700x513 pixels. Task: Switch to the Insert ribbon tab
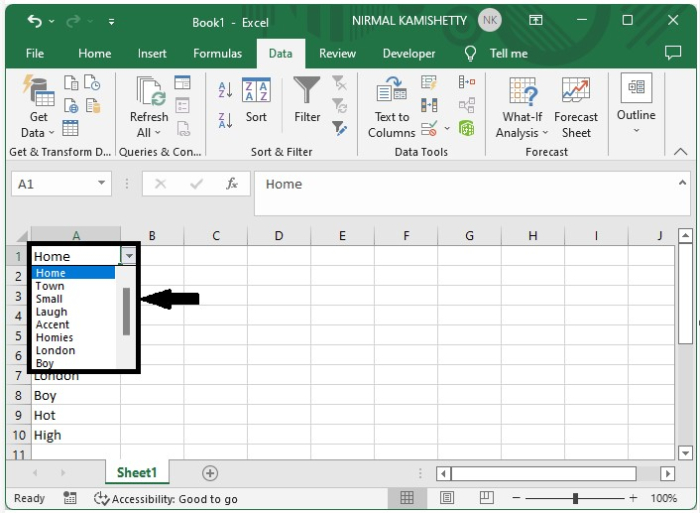click(152, 54)
